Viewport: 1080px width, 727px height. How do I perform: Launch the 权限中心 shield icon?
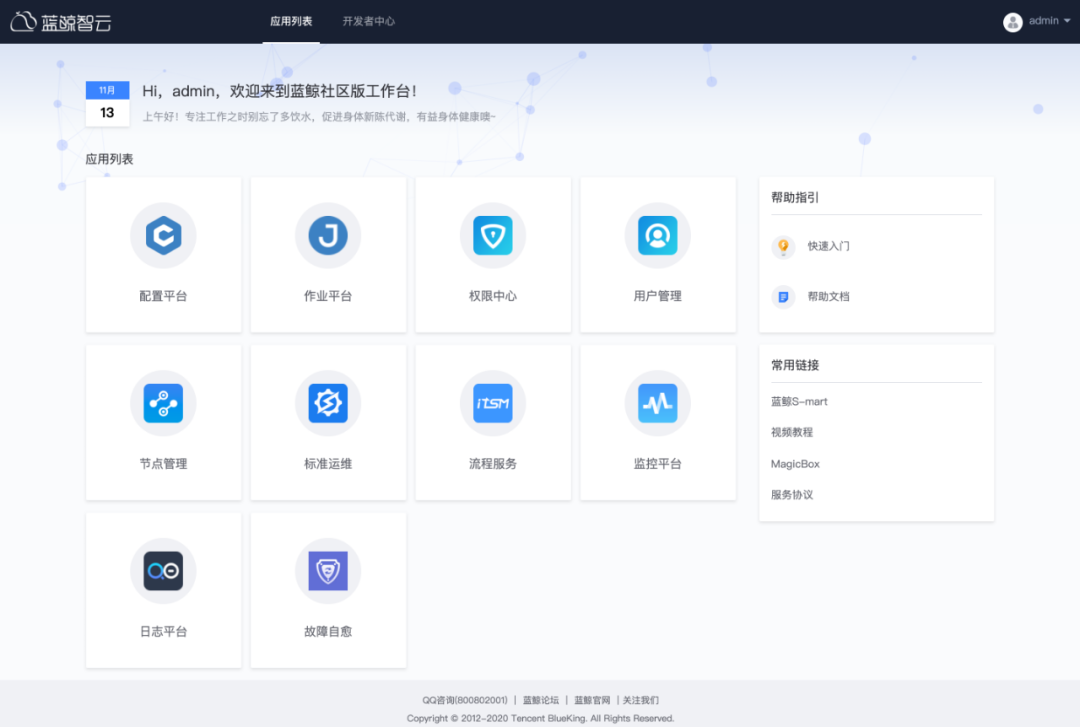492,236
